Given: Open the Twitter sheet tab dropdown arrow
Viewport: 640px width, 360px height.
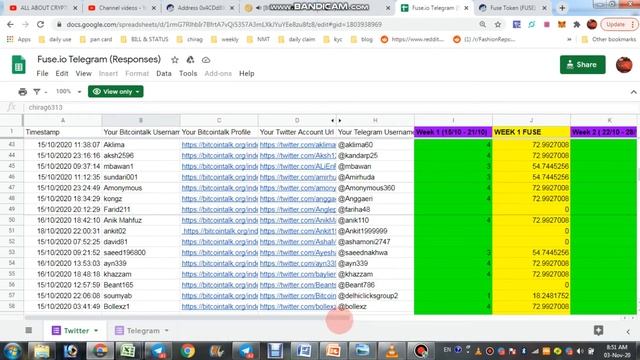Looking at the screenshot, I should click(x=96, y=331).
